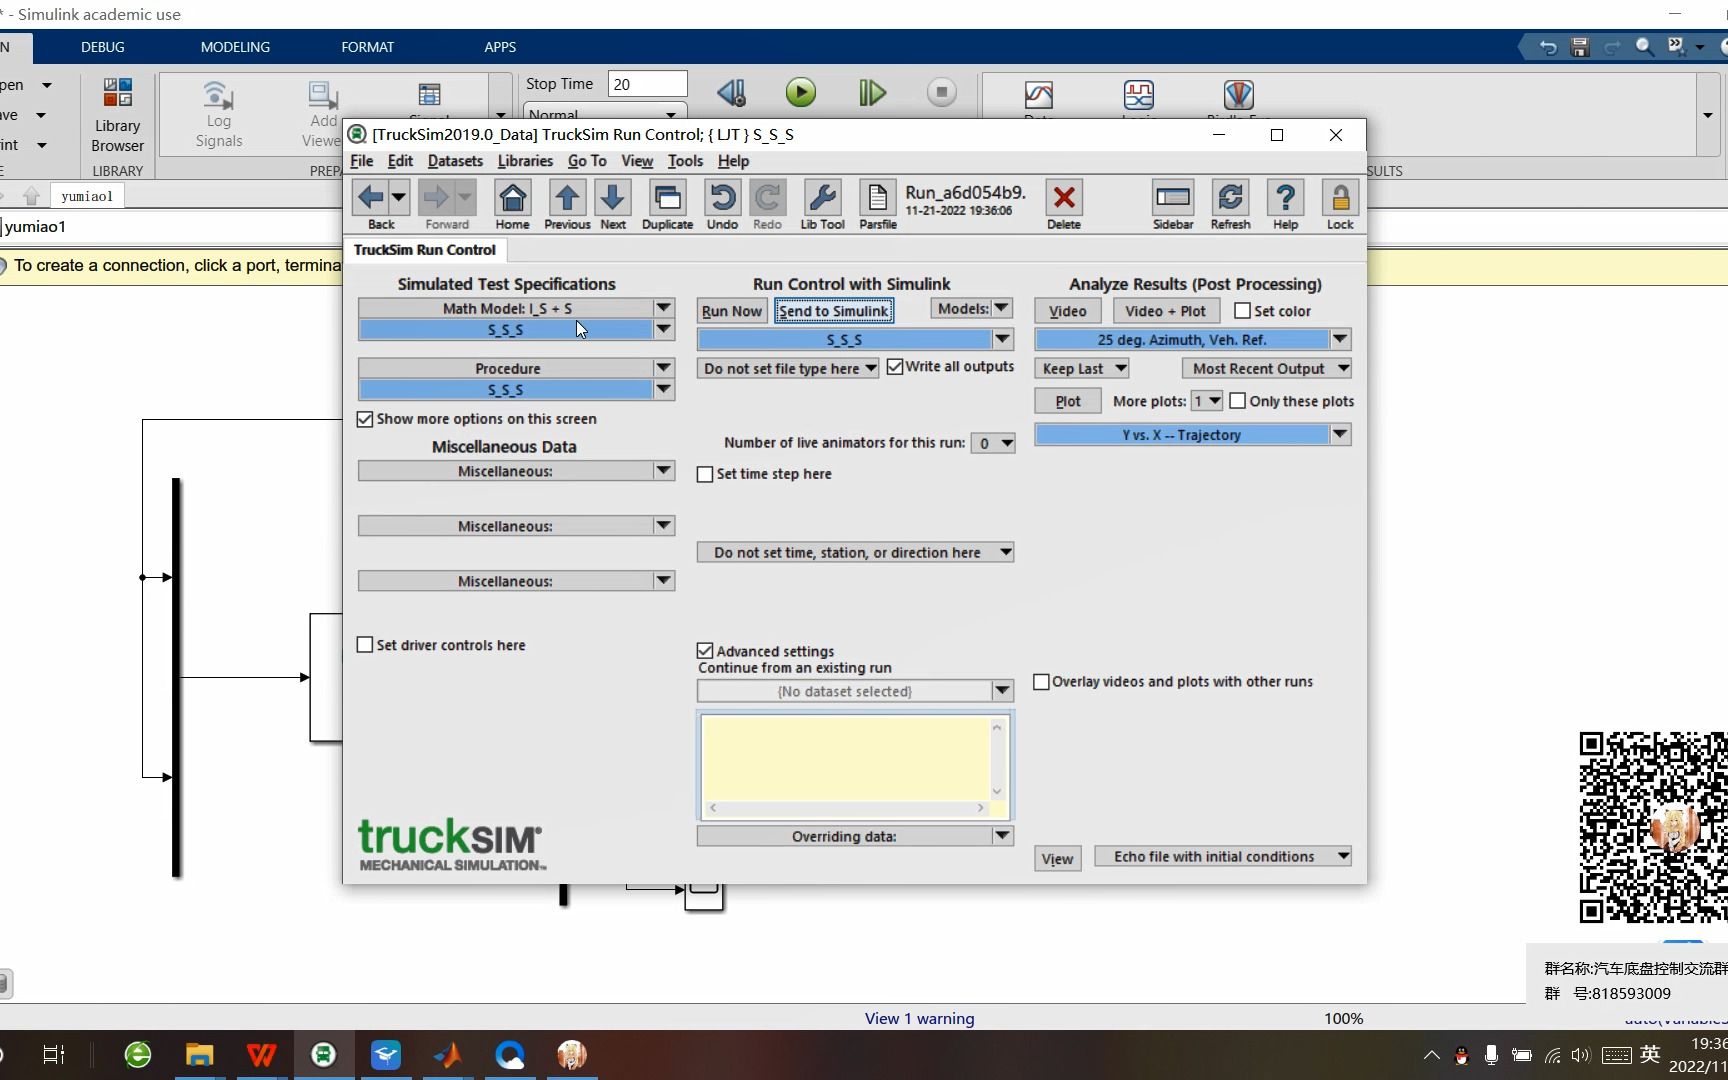Open Do not set file type here dropdown
The image size is (1728, 1080).
[x=788, y=369]
